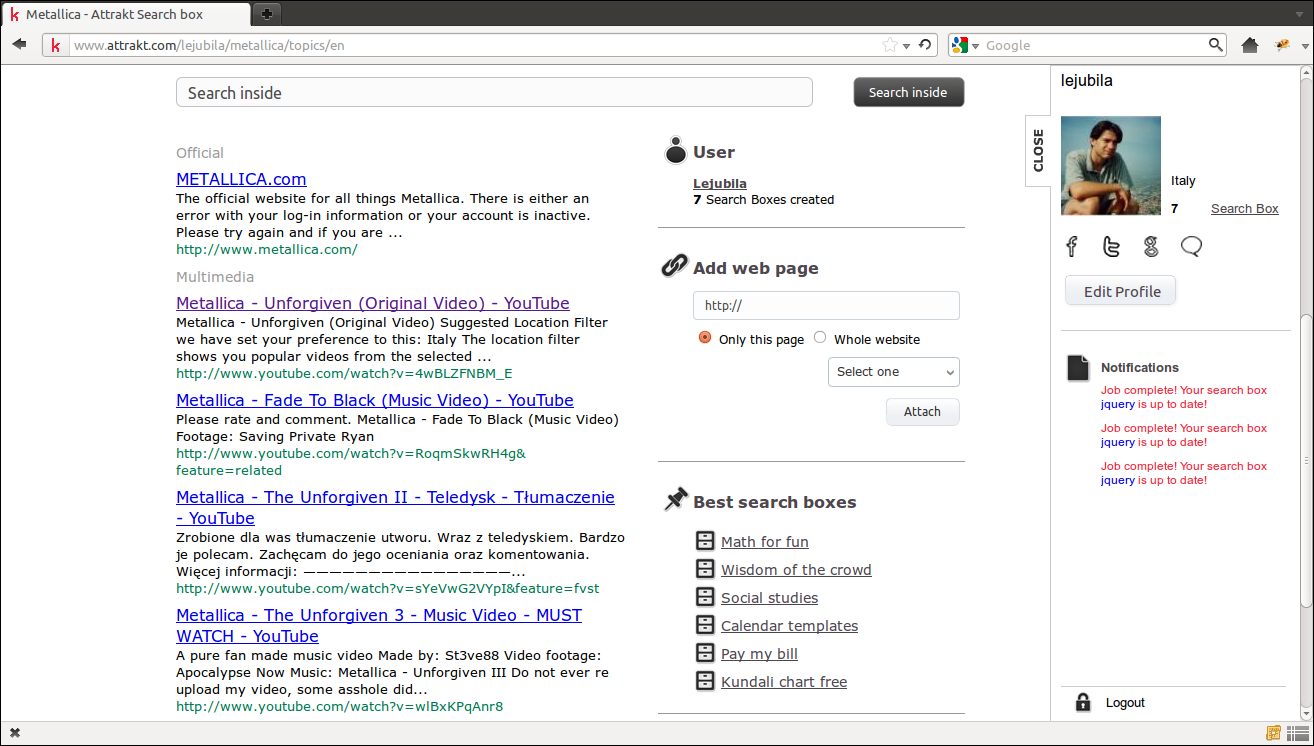
Task: Click the http:// web page URL field
Action: [x=826, y=306]
